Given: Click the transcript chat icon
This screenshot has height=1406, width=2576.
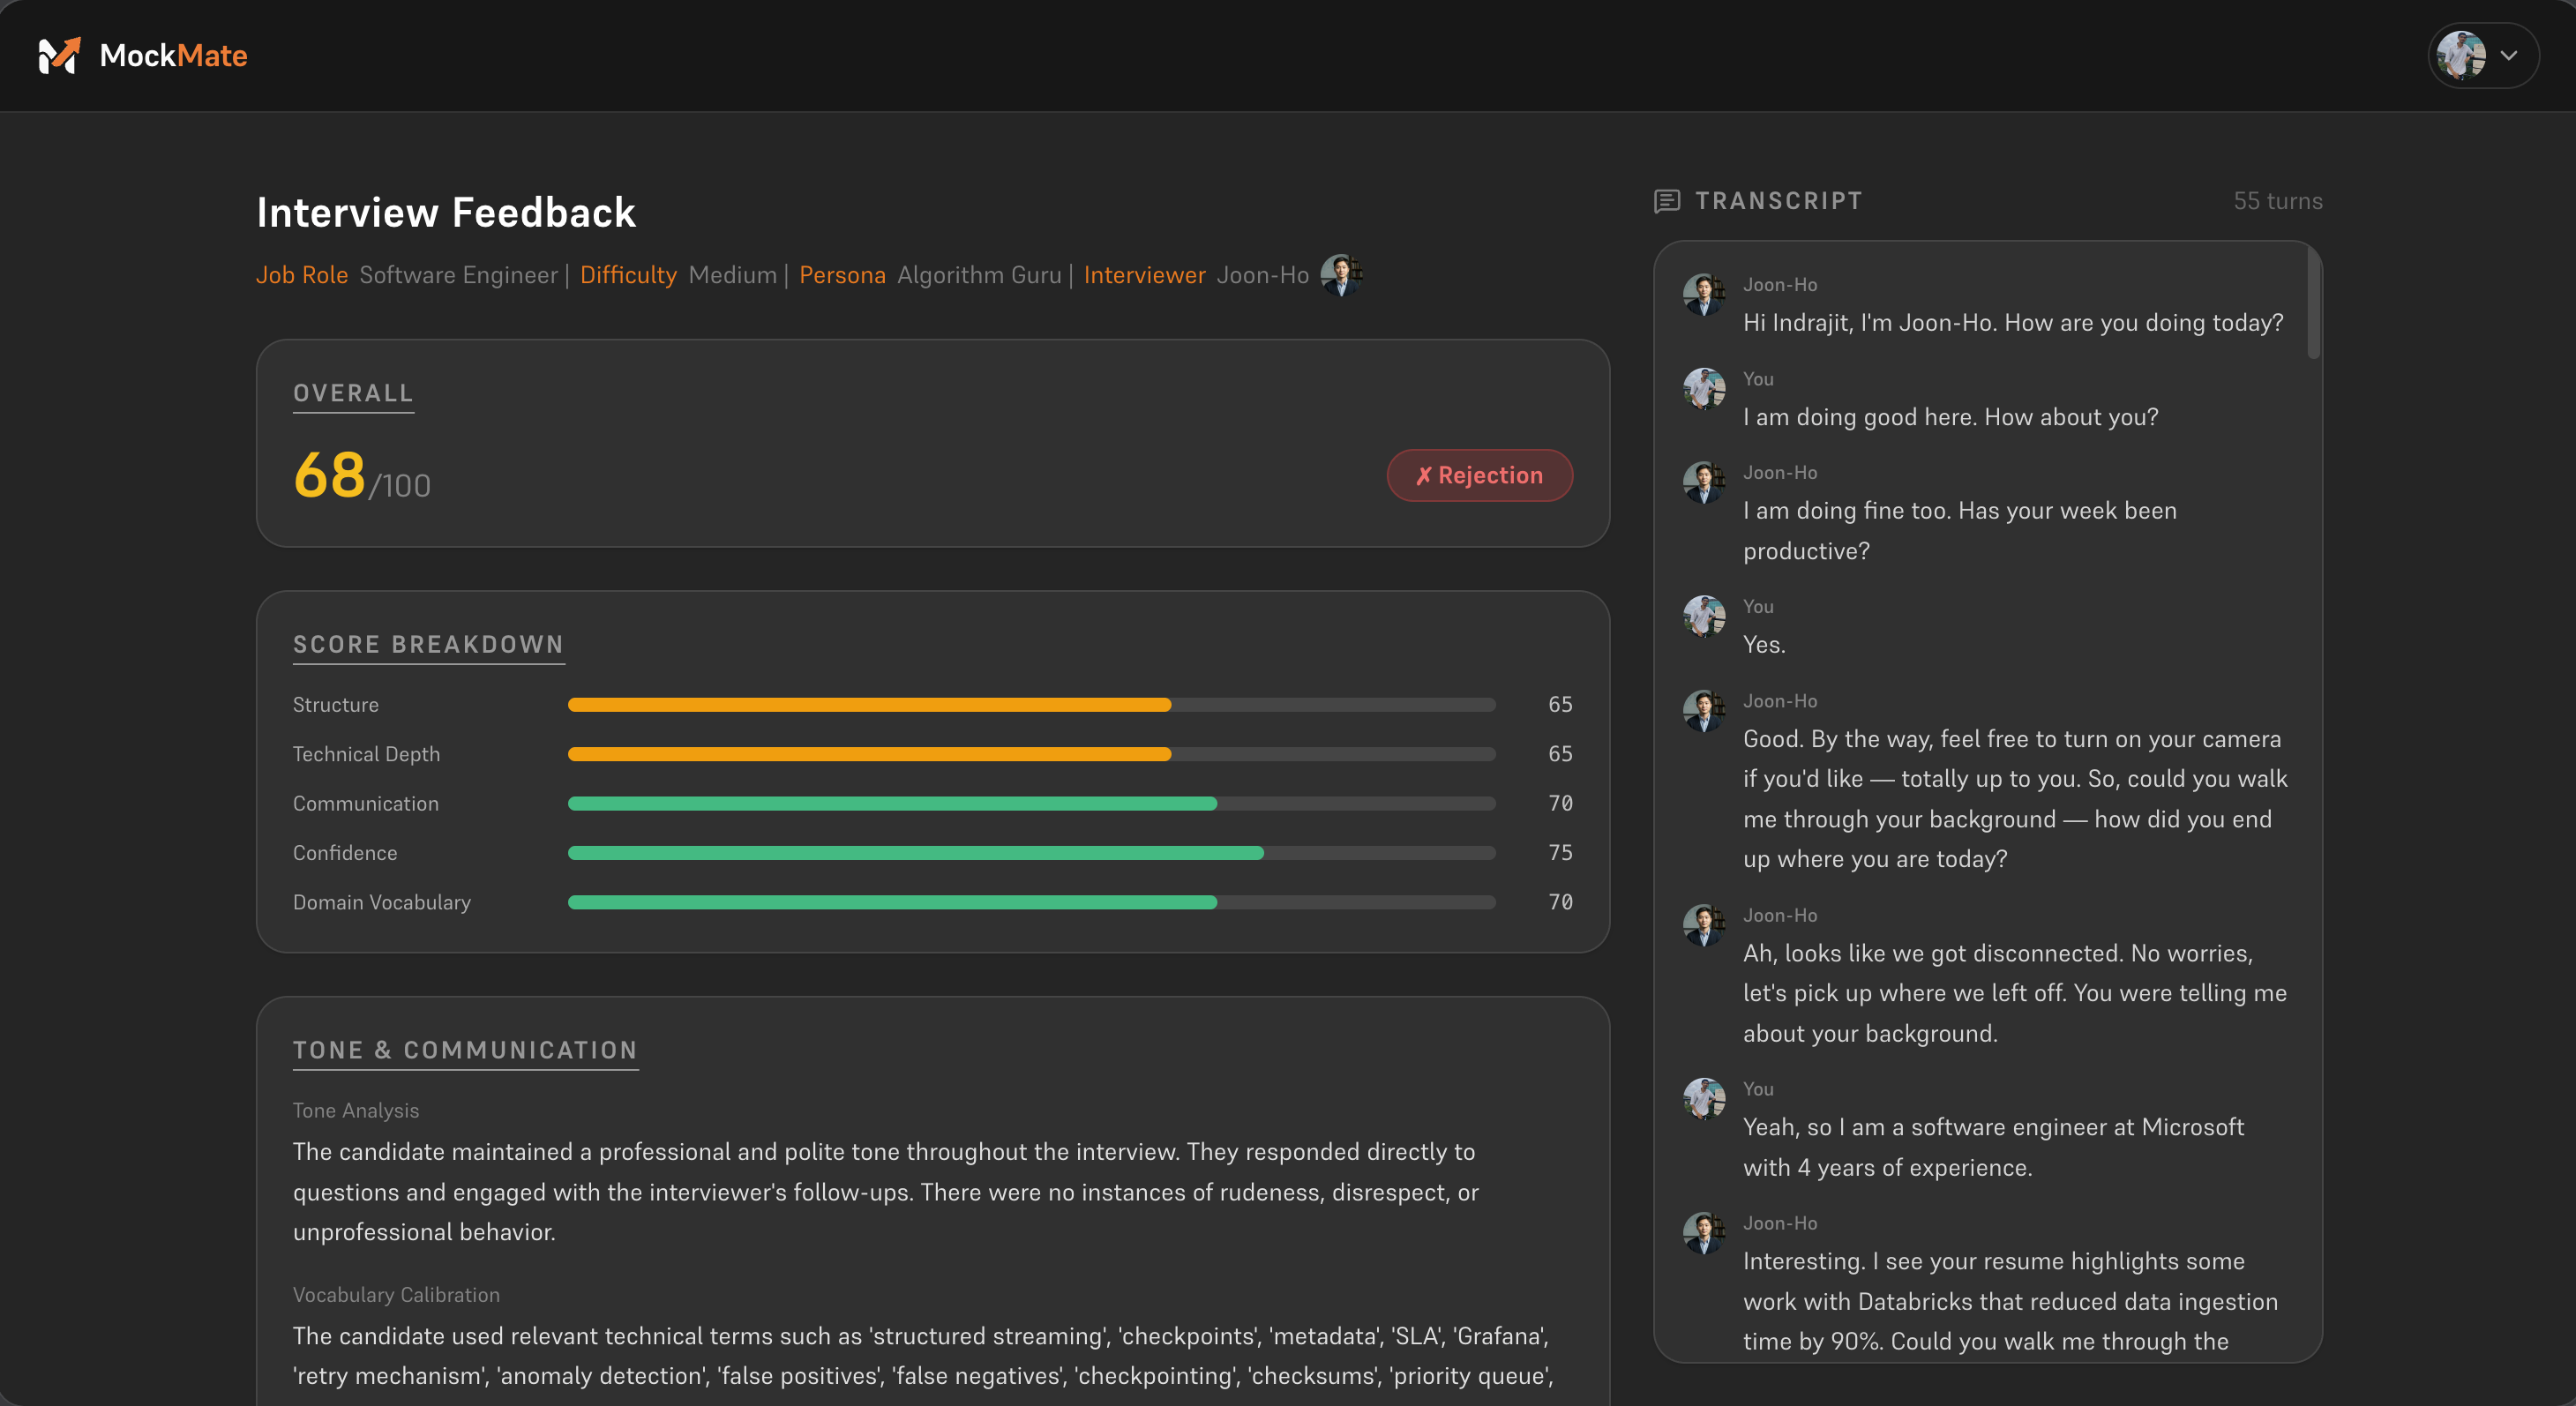Looking at the screenshot, I should coord(1666,201).
